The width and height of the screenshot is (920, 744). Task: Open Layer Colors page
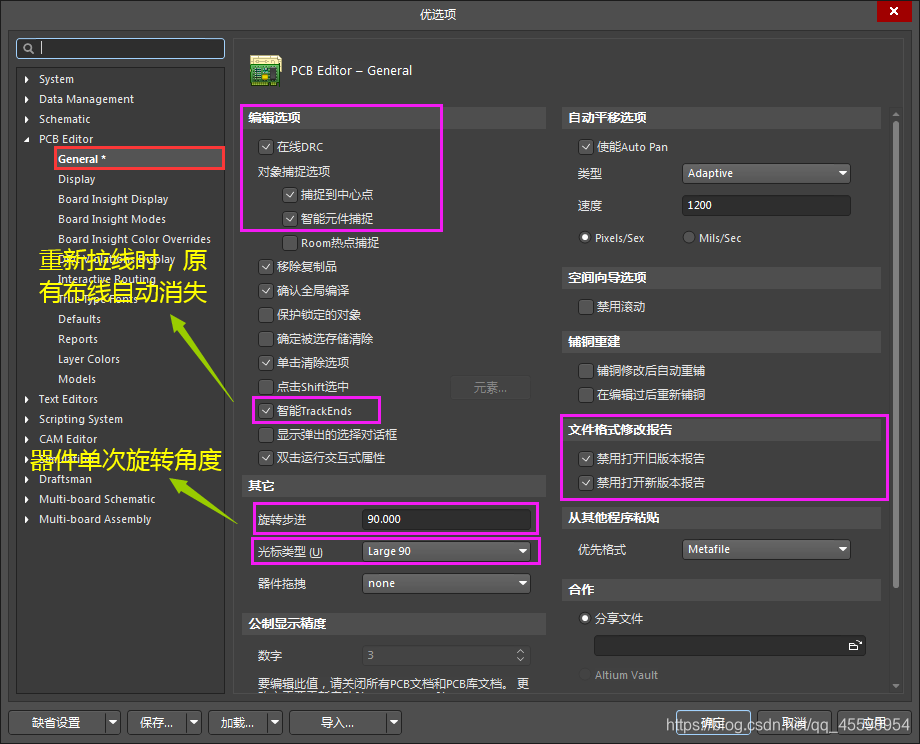(x=89, y=359)
